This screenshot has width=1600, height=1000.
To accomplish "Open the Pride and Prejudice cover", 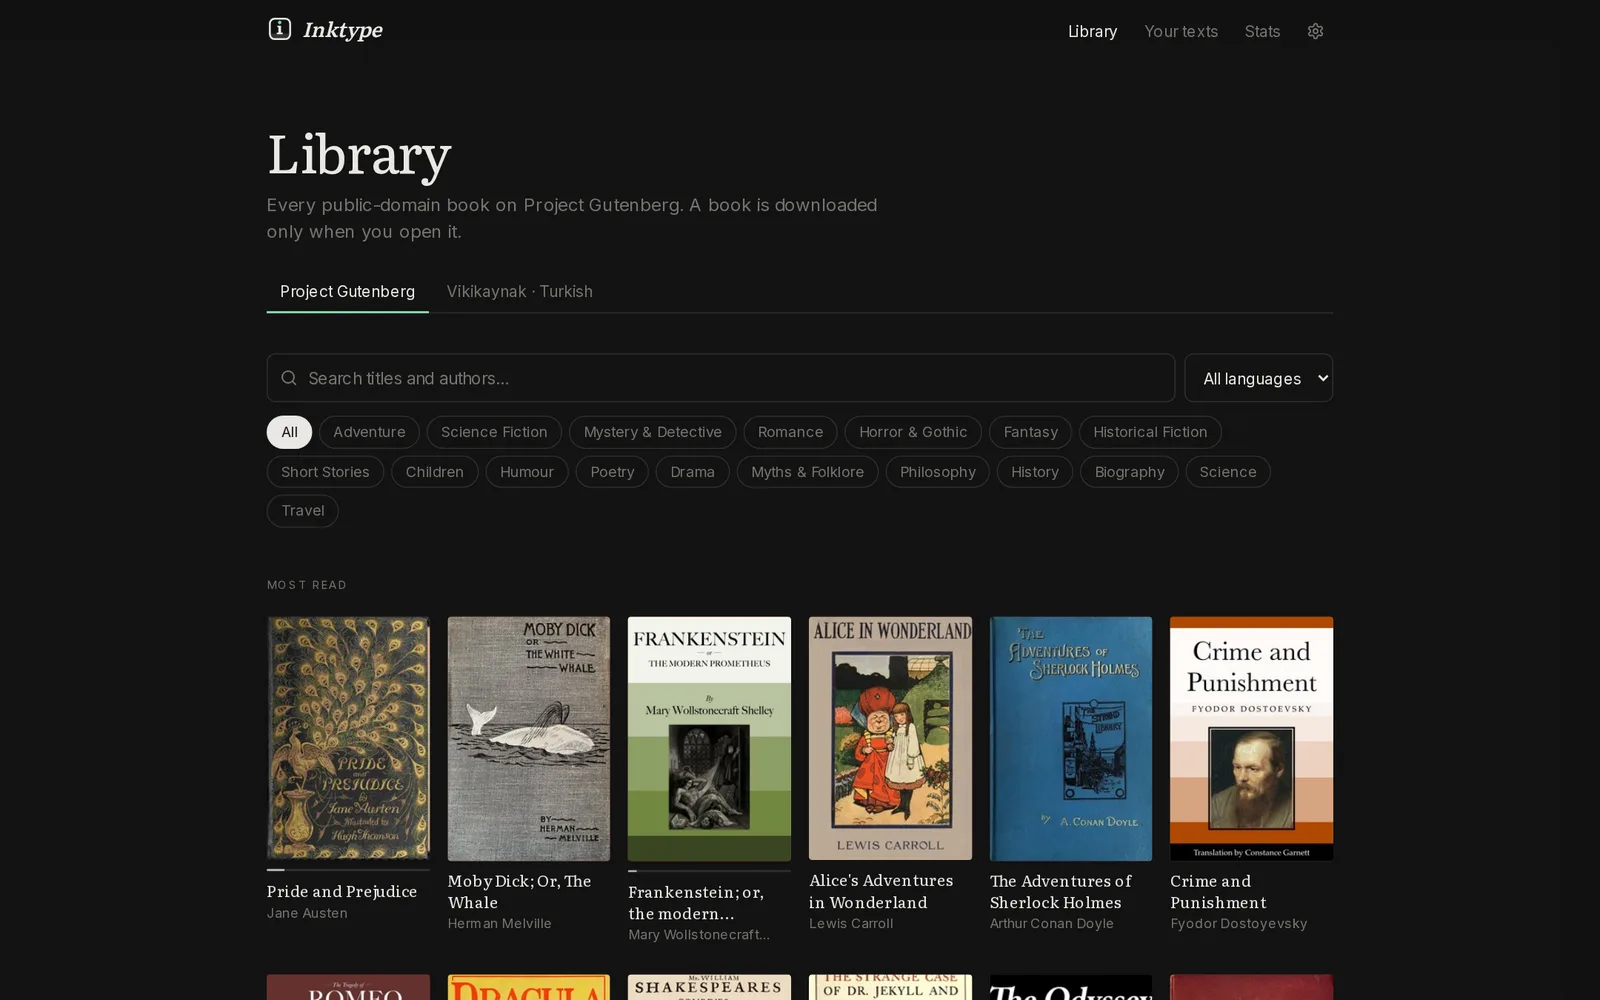I will coord(348,738).
